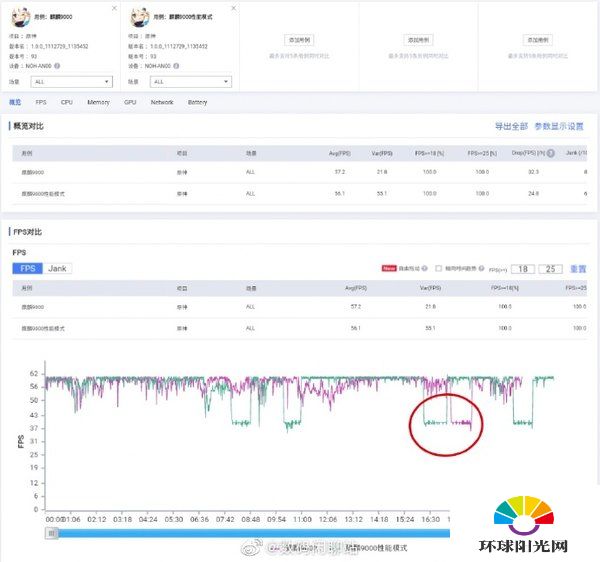This screenshot has width=600, height=562.
Task: Click 33.1 Var(FPS) in the overview table
Action: pyautogui.click(x=382, y=194)
